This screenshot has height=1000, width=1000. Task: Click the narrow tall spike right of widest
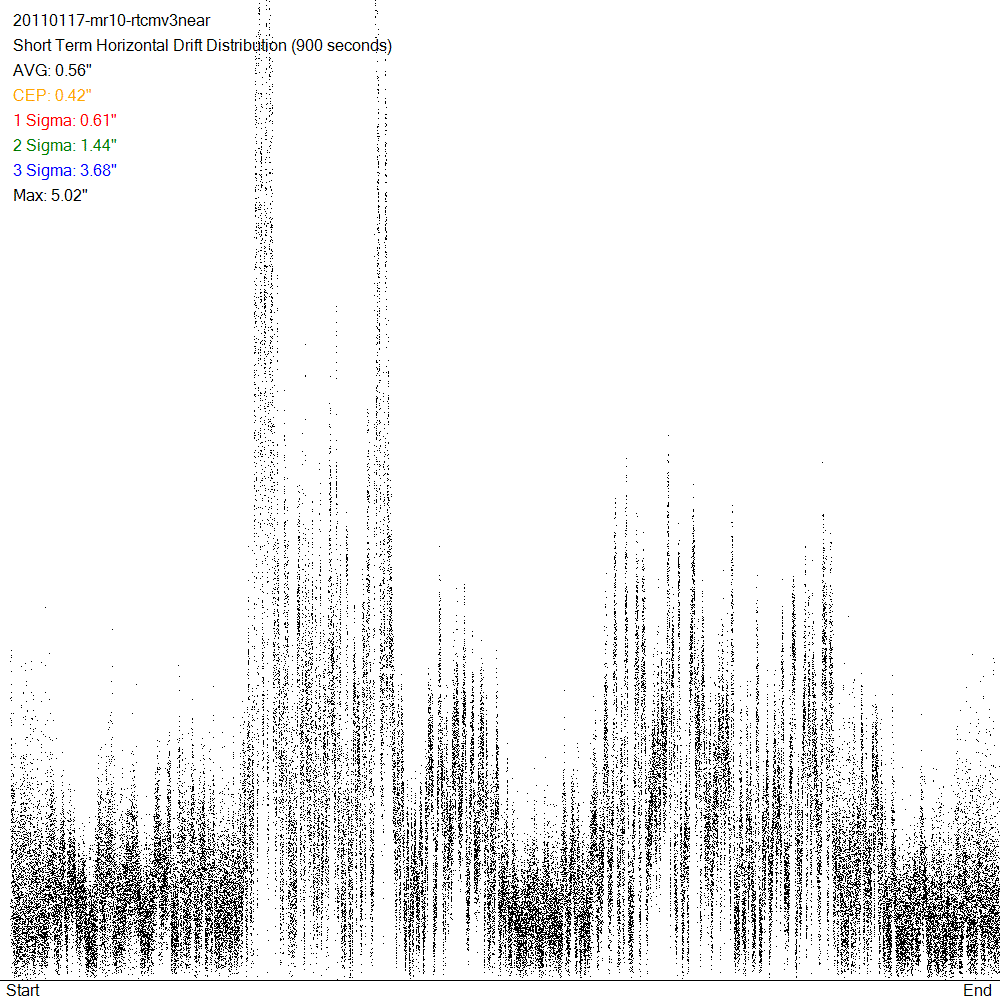pyautogui.click(x=378, y=300)
